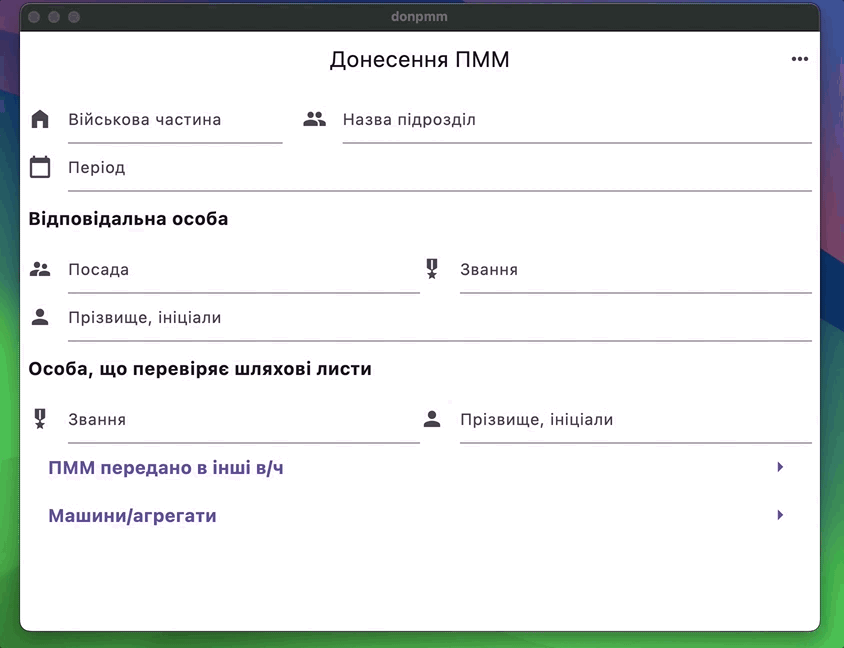
Task: Click the person icon in шляхові листи section
Action: coord(432,419)
